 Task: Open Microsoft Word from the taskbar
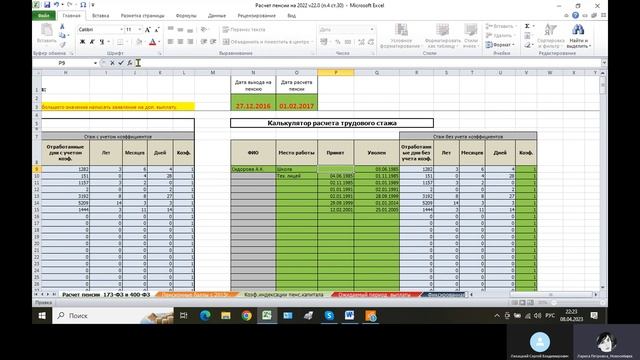coord(349,316)
